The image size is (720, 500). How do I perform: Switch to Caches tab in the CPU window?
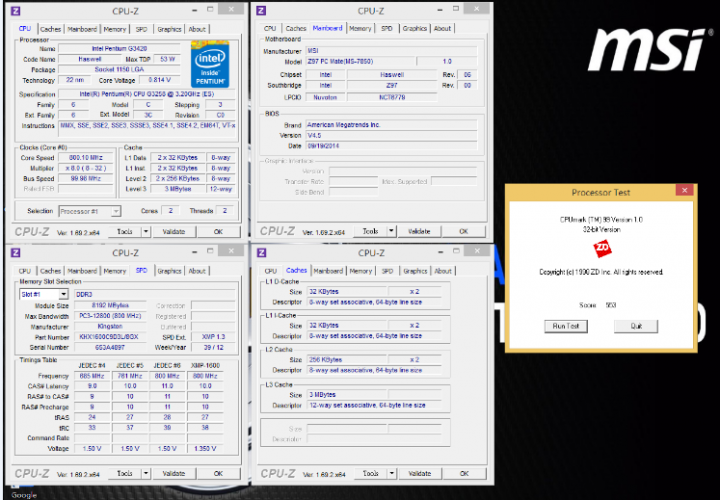coord(51,29)
